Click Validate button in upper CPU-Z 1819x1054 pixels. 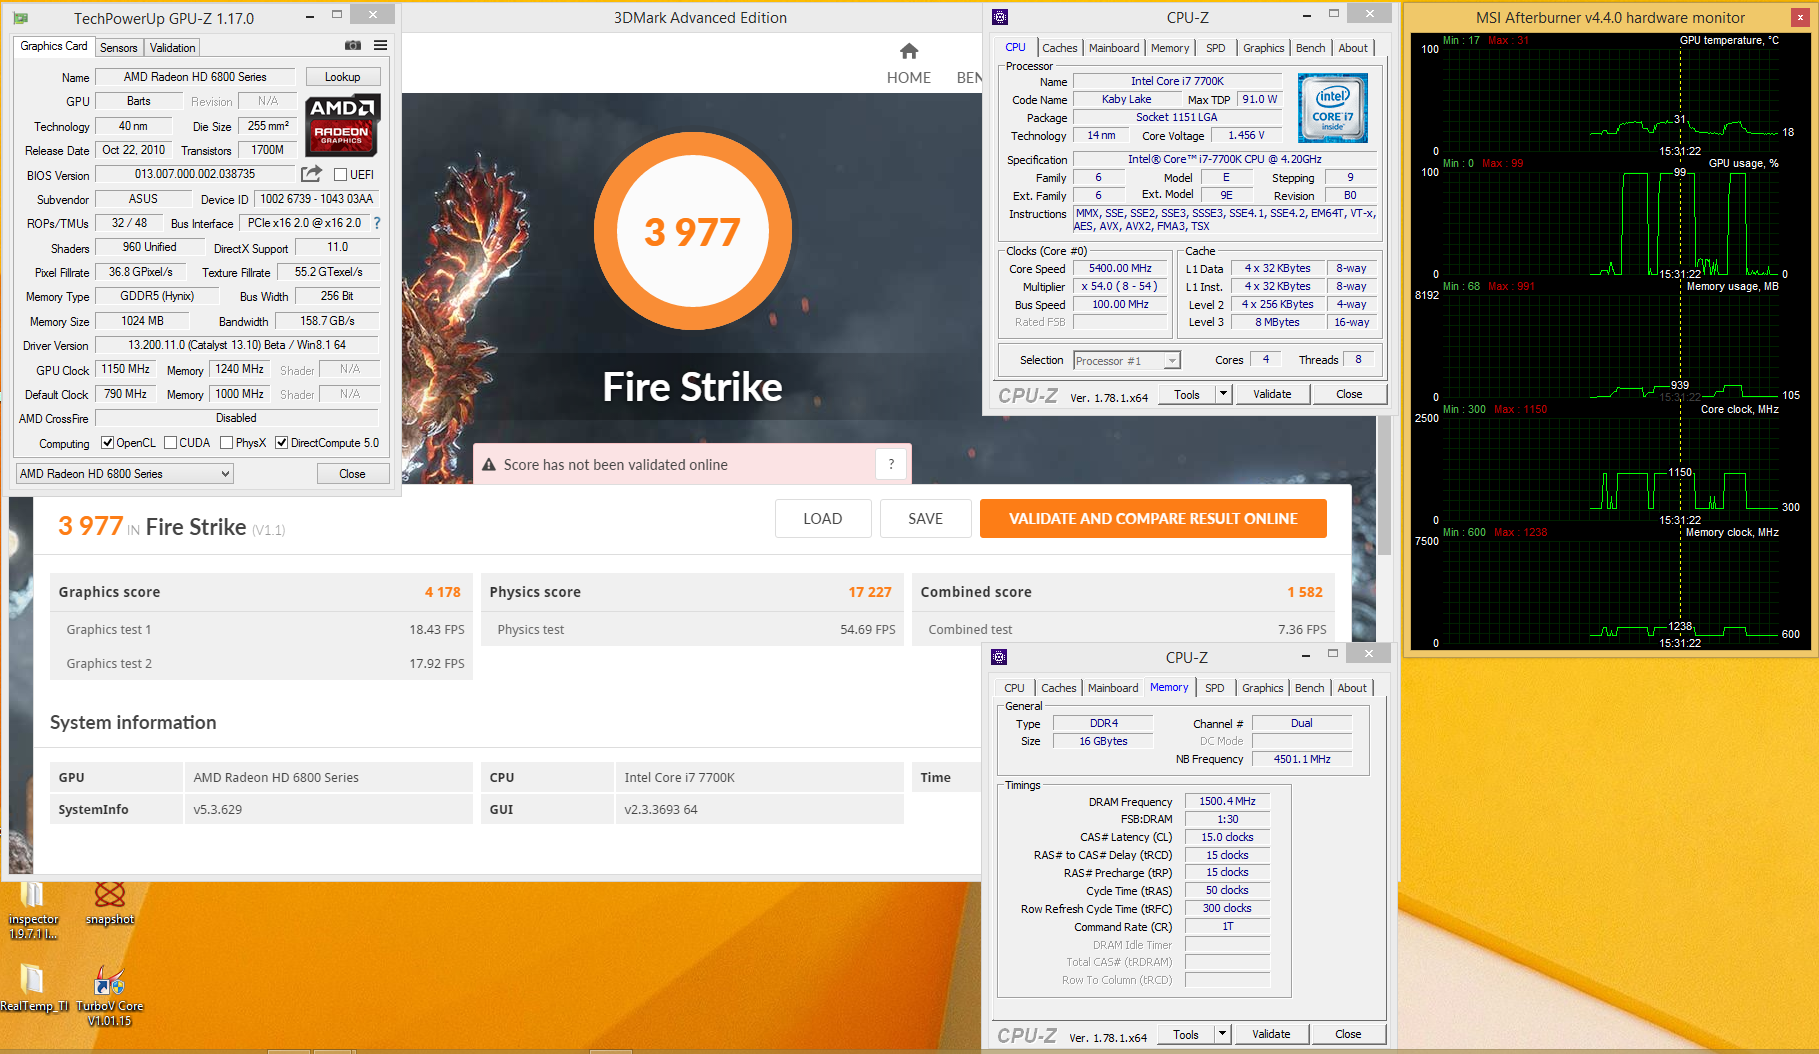click(1273, 394)
